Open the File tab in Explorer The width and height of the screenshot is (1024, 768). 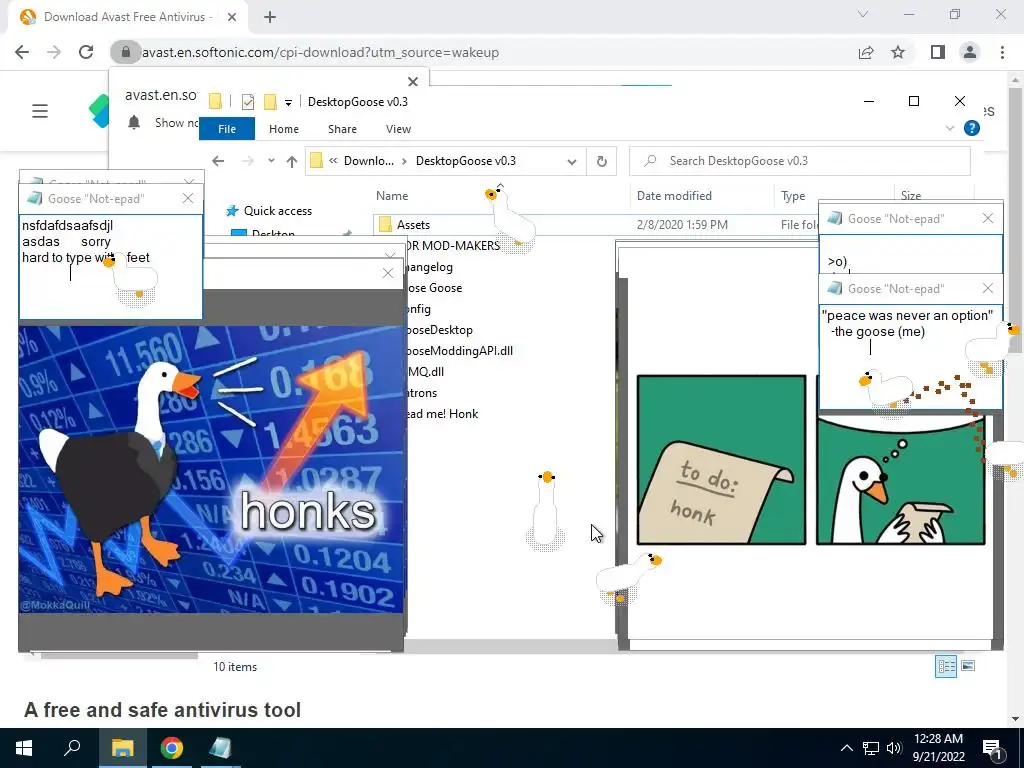(227, 129)
